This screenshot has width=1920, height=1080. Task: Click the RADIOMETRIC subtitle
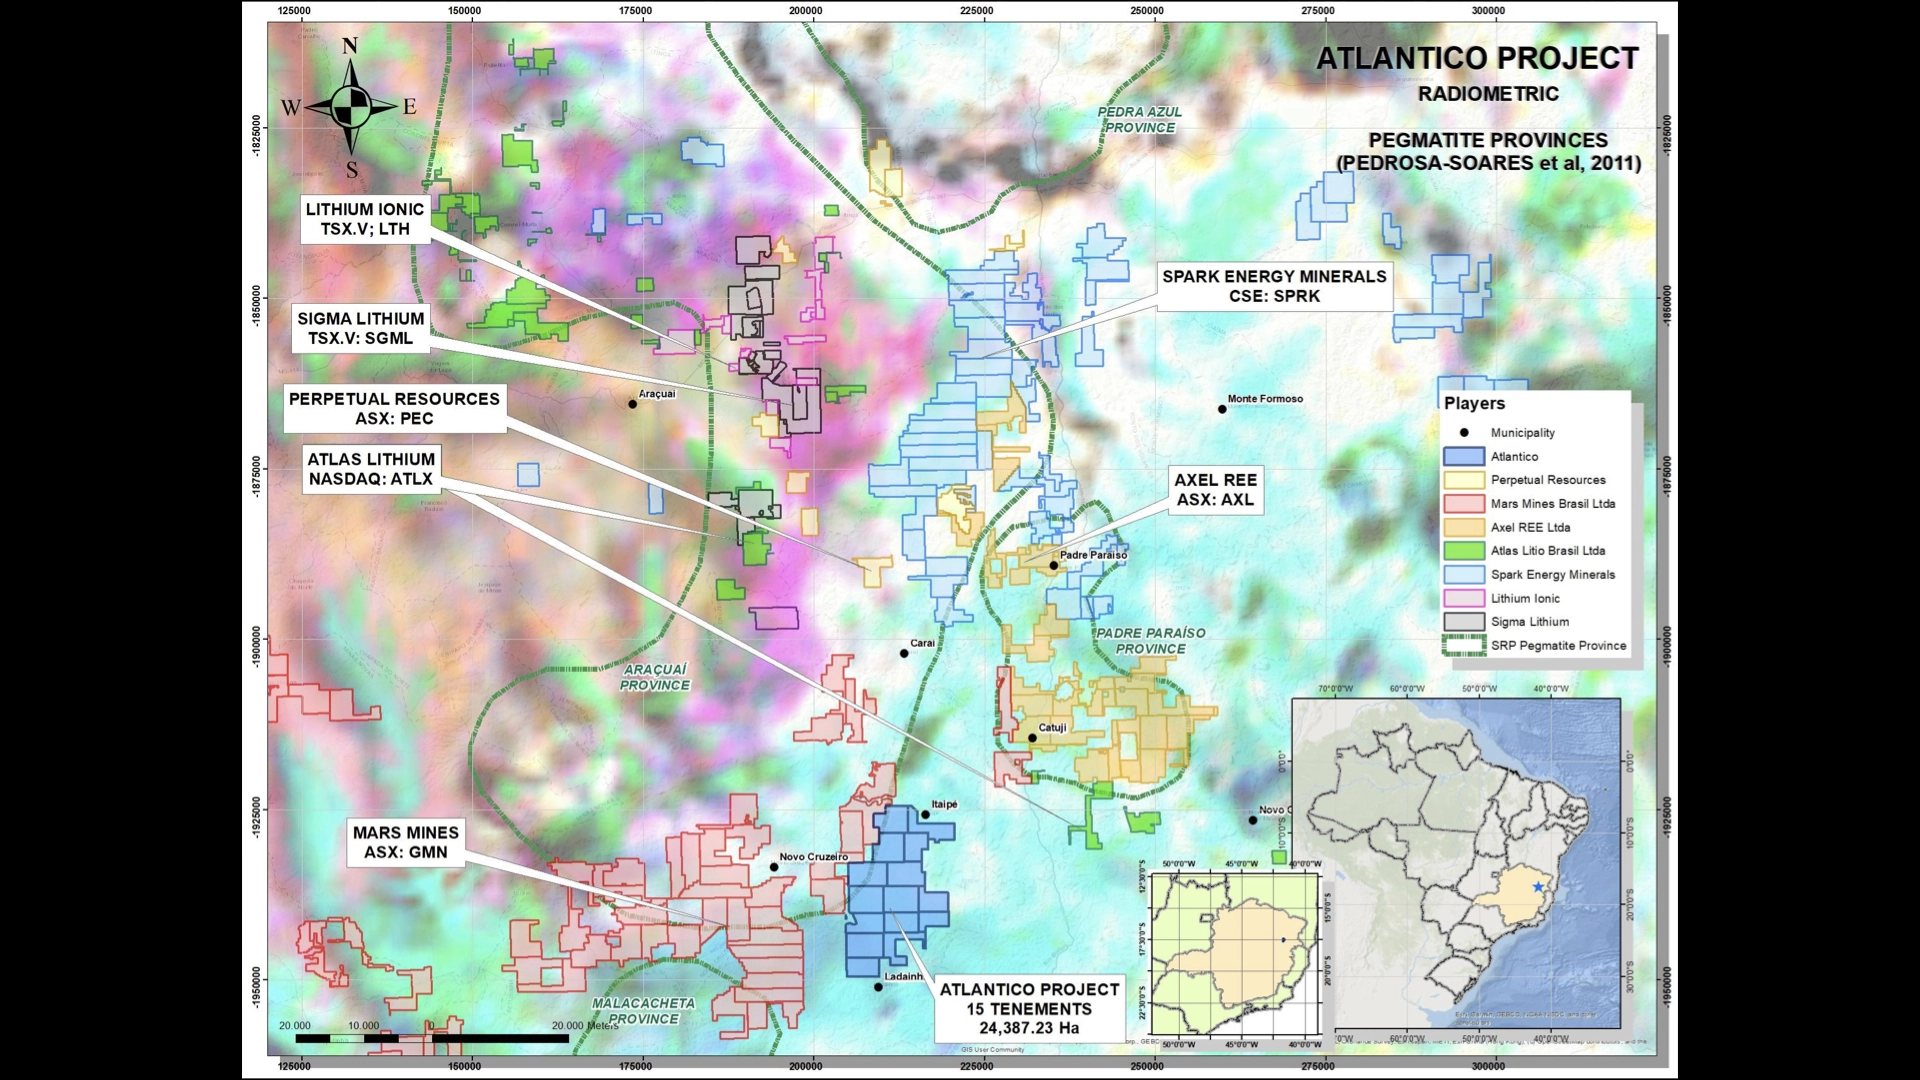1488,94
